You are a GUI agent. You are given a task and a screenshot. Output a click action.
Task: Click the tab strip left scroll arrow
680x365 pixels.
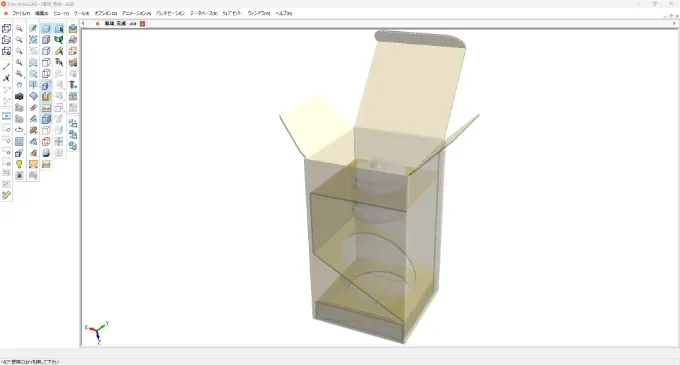click(83, 24)
